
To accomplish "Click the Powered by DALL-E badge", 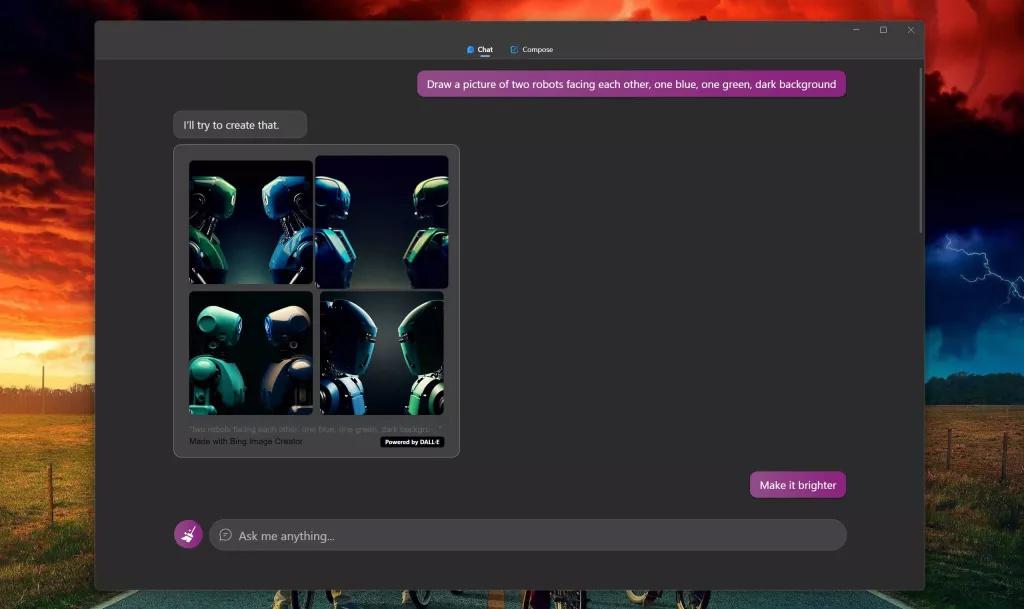I will pos(412,442).
